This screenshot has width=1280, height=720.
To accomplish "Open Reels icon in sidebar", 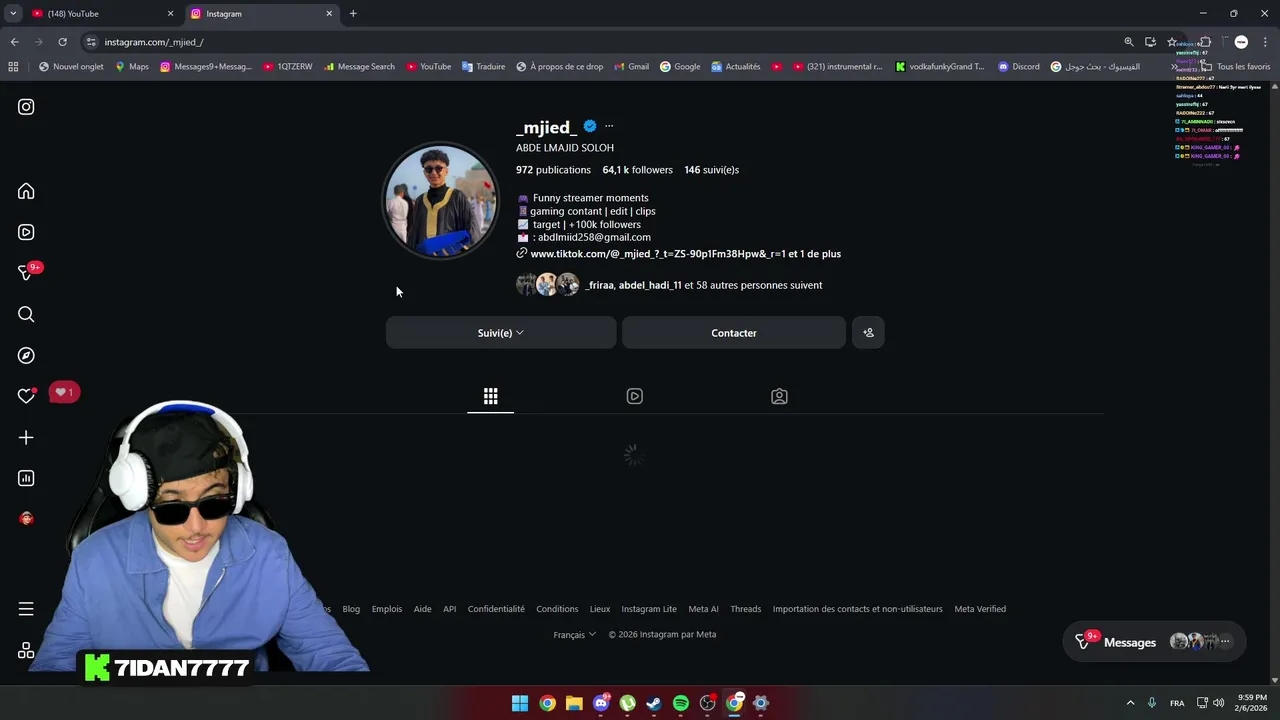I will coord(26,232).
